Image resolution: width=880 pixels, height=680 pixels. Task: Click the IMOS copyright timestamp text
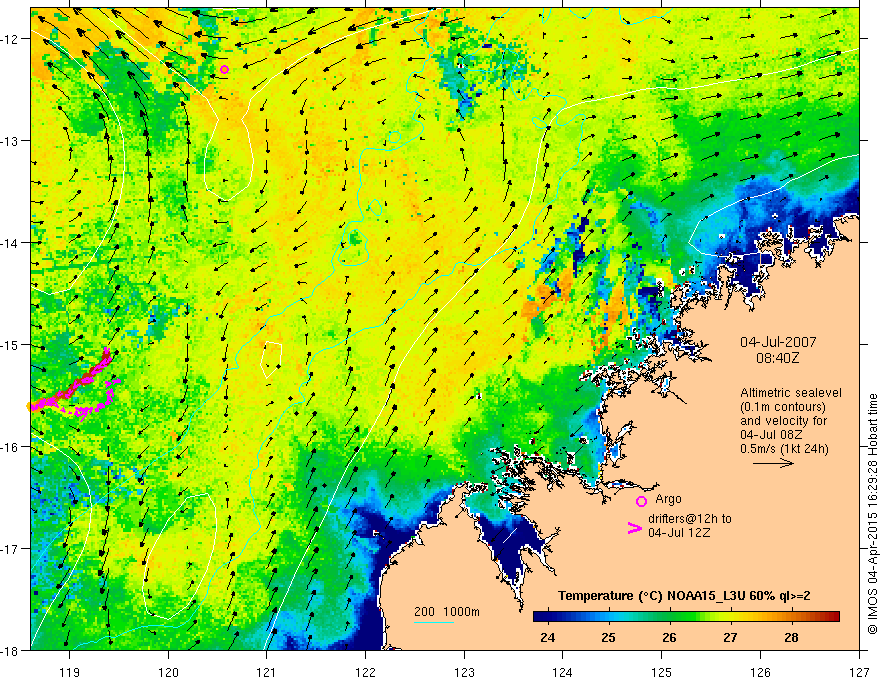872,514
